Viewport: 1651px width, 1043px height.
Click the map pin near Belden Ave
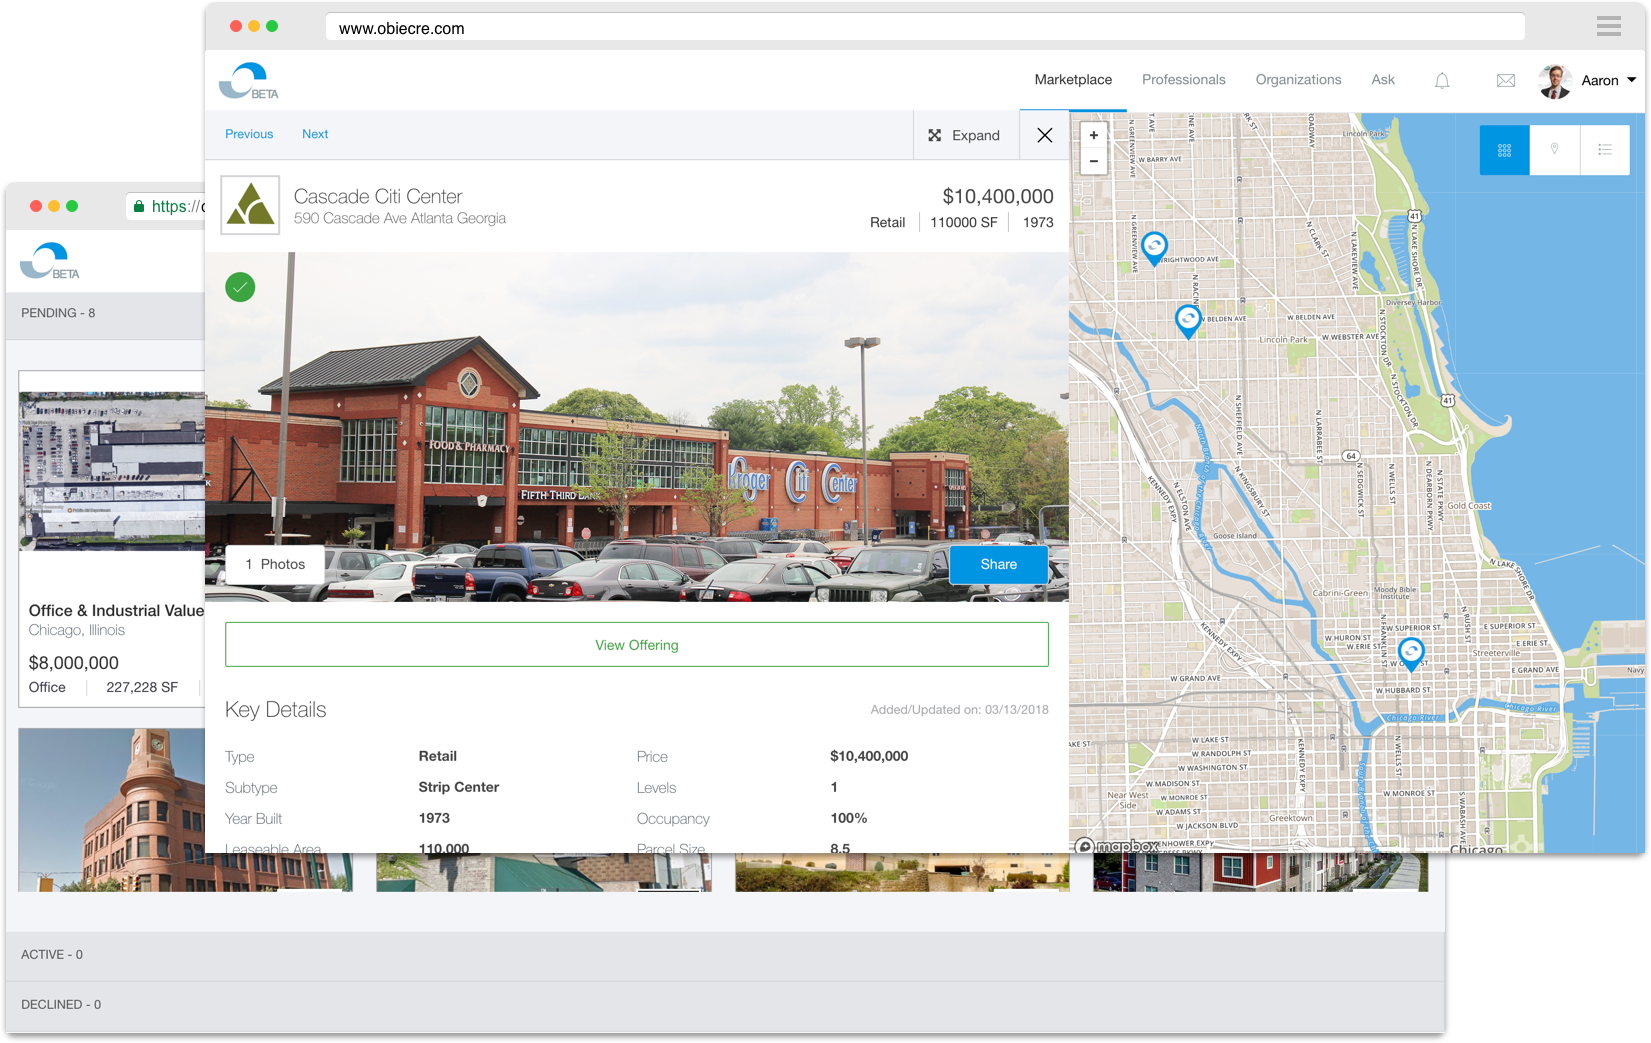pyautogui.click(x=1188, y=321)
